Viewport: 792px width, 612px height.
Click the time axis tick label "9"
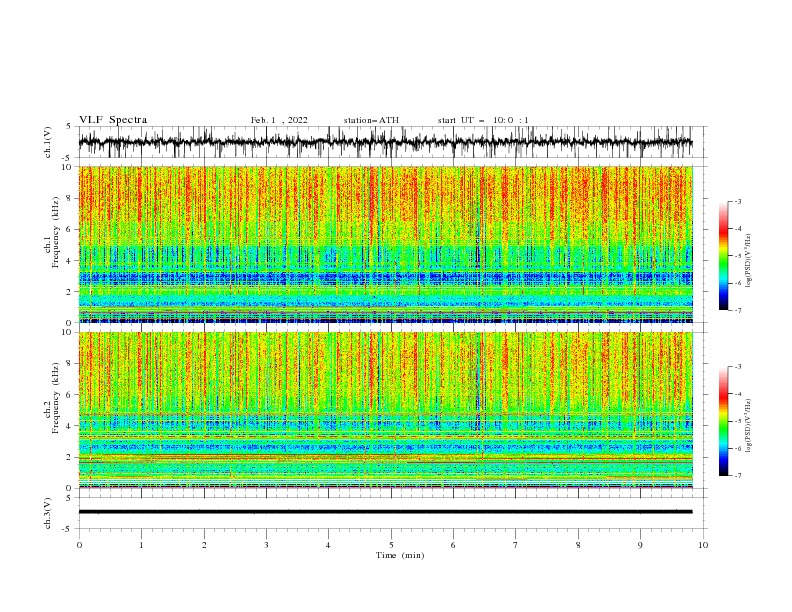[640, 545]
